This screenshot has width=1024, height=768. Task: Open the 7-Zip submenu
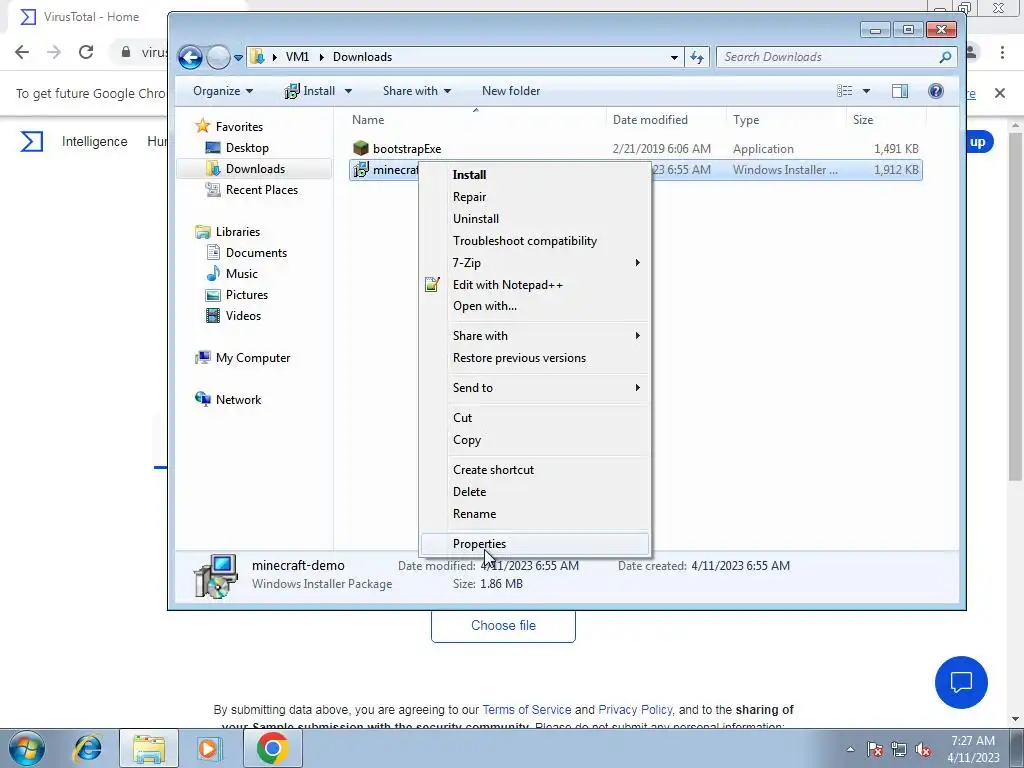pyautogui.click(x=536, y=263)
